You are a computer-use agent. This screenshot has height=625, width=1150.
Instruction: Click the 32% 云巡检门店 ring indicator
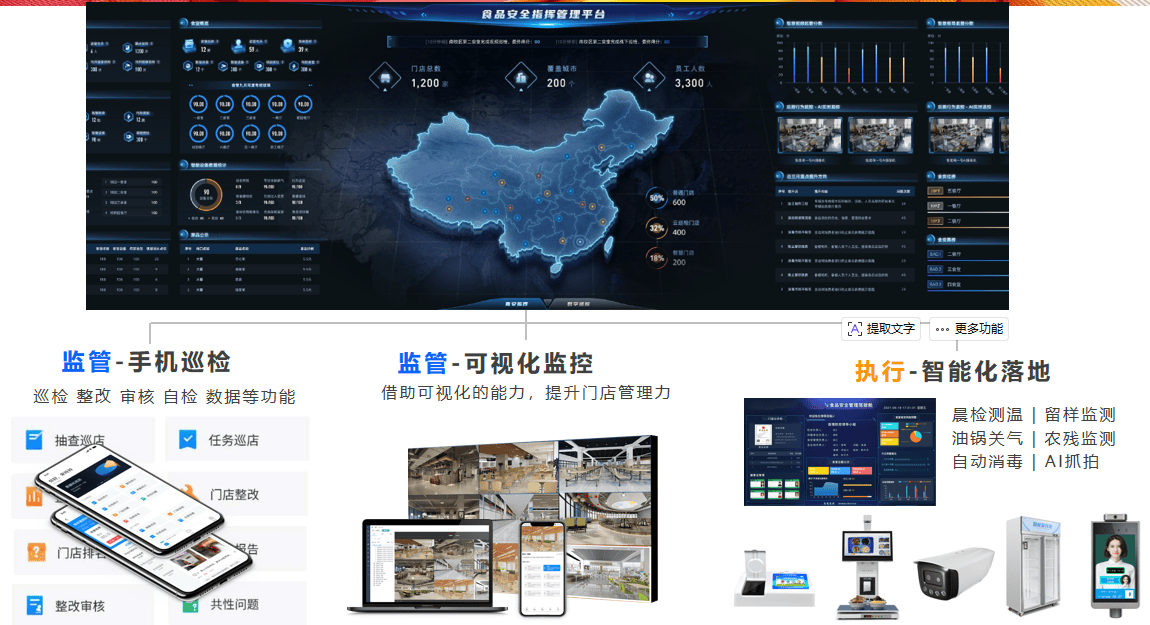tap(657, 228)
